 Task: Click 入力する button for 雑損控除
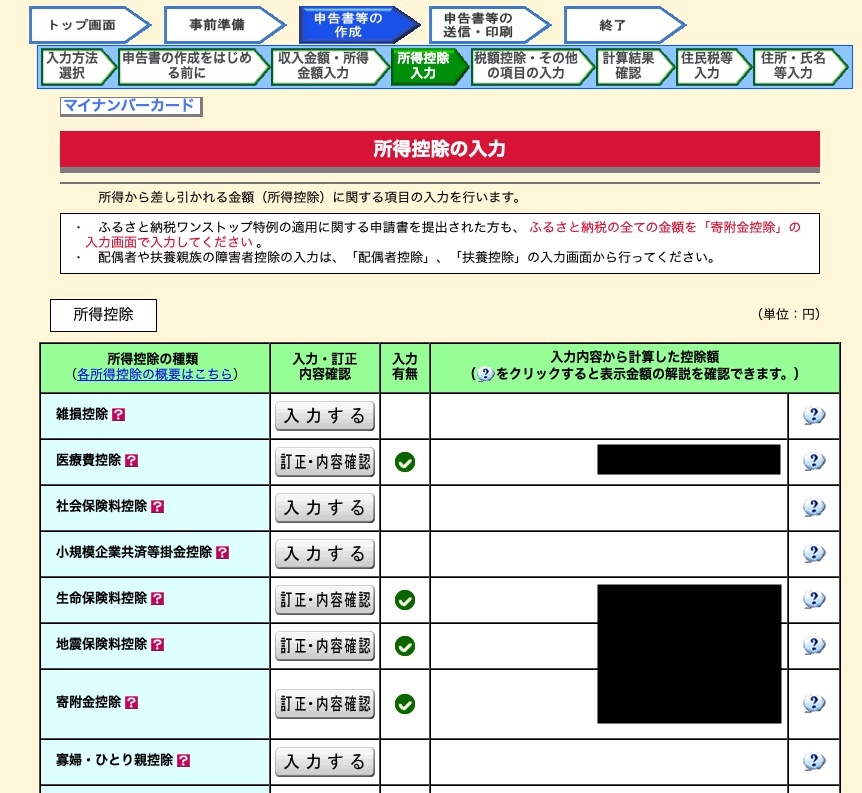pos(324,416)
